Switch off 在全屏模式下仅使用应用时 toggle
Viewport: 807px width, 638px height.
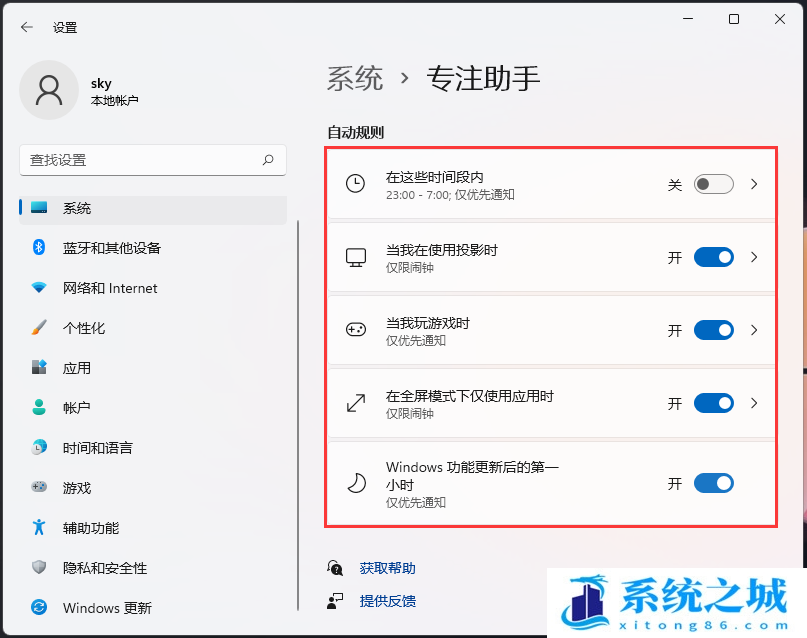point(714,403)
